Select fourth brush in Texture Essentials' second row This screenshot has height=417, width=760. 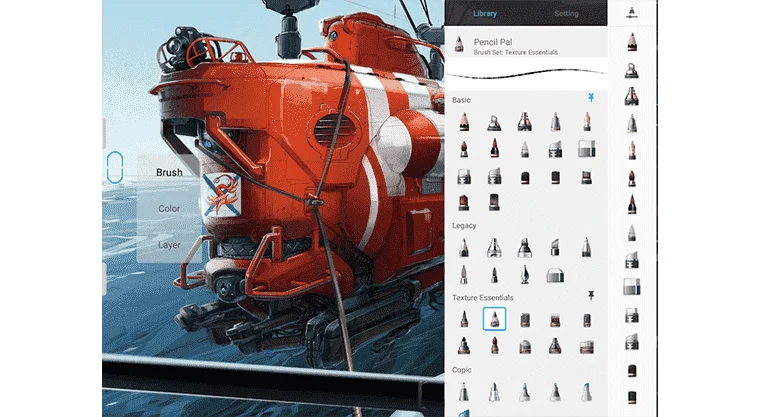pos(555,346)
